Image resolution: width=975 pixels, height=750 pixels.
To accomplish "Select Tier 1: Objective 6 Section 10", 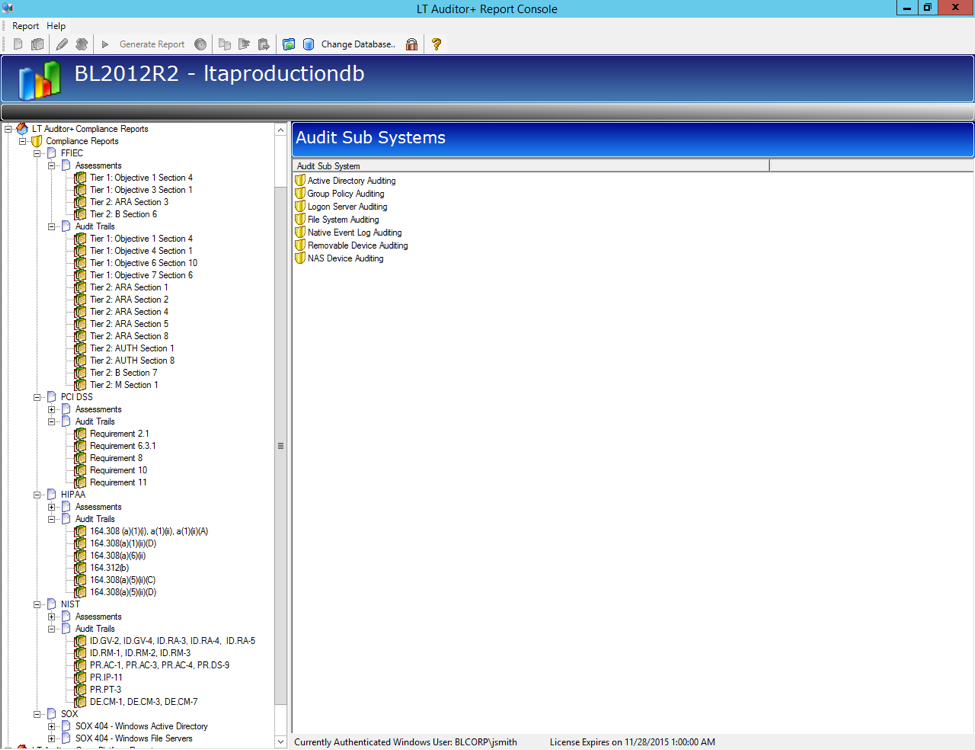I will pyautogui.click(x=144, y=262).
